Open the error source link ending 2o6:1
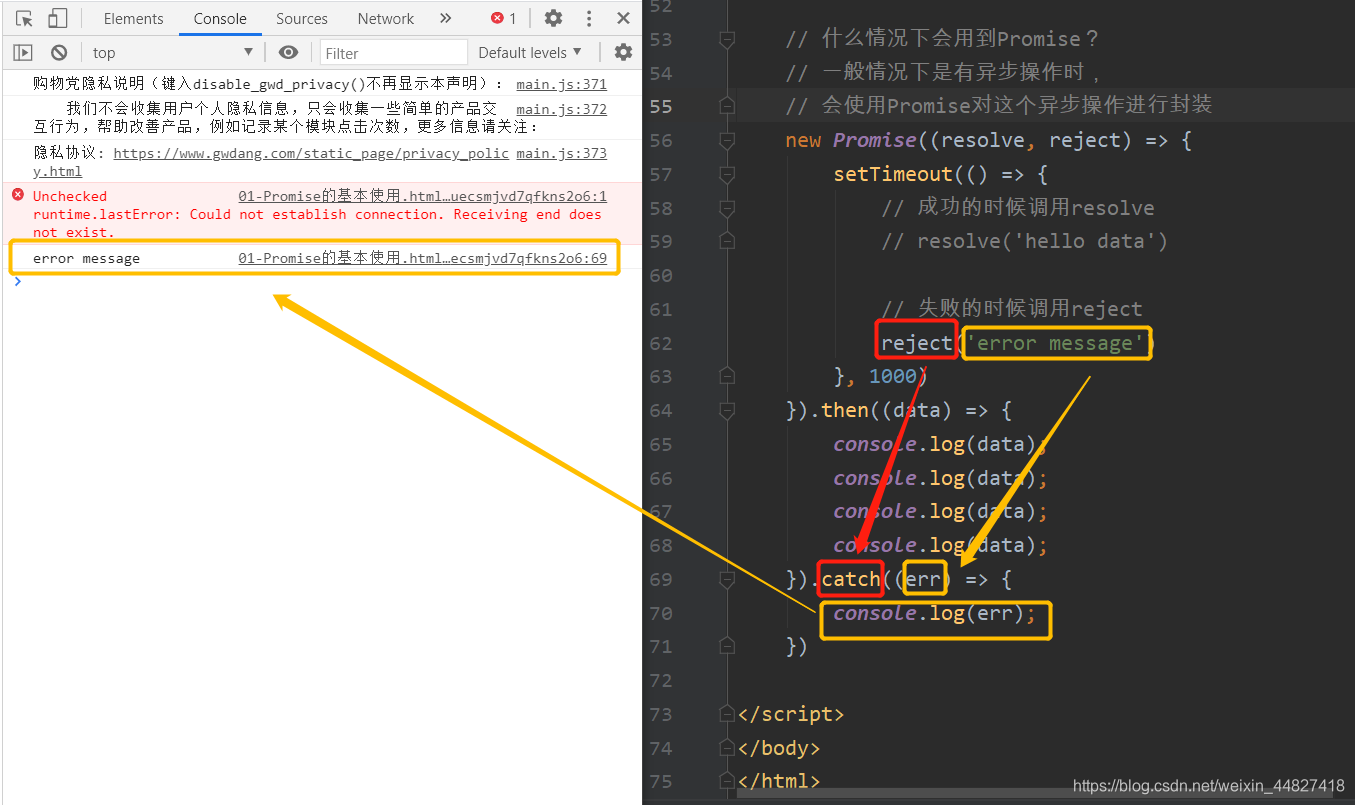The image size is (1355, 805). point(422,196)
